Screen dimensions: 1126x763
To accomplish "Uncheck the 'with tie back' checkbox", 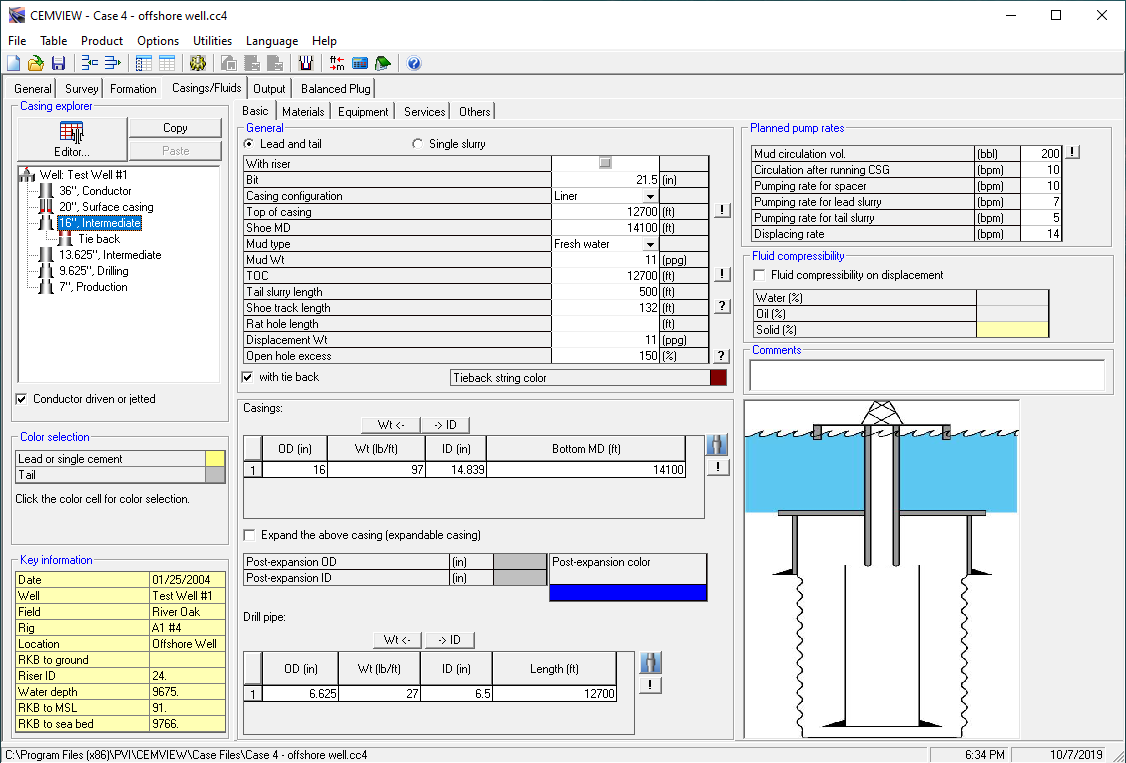I will point(248,377).
